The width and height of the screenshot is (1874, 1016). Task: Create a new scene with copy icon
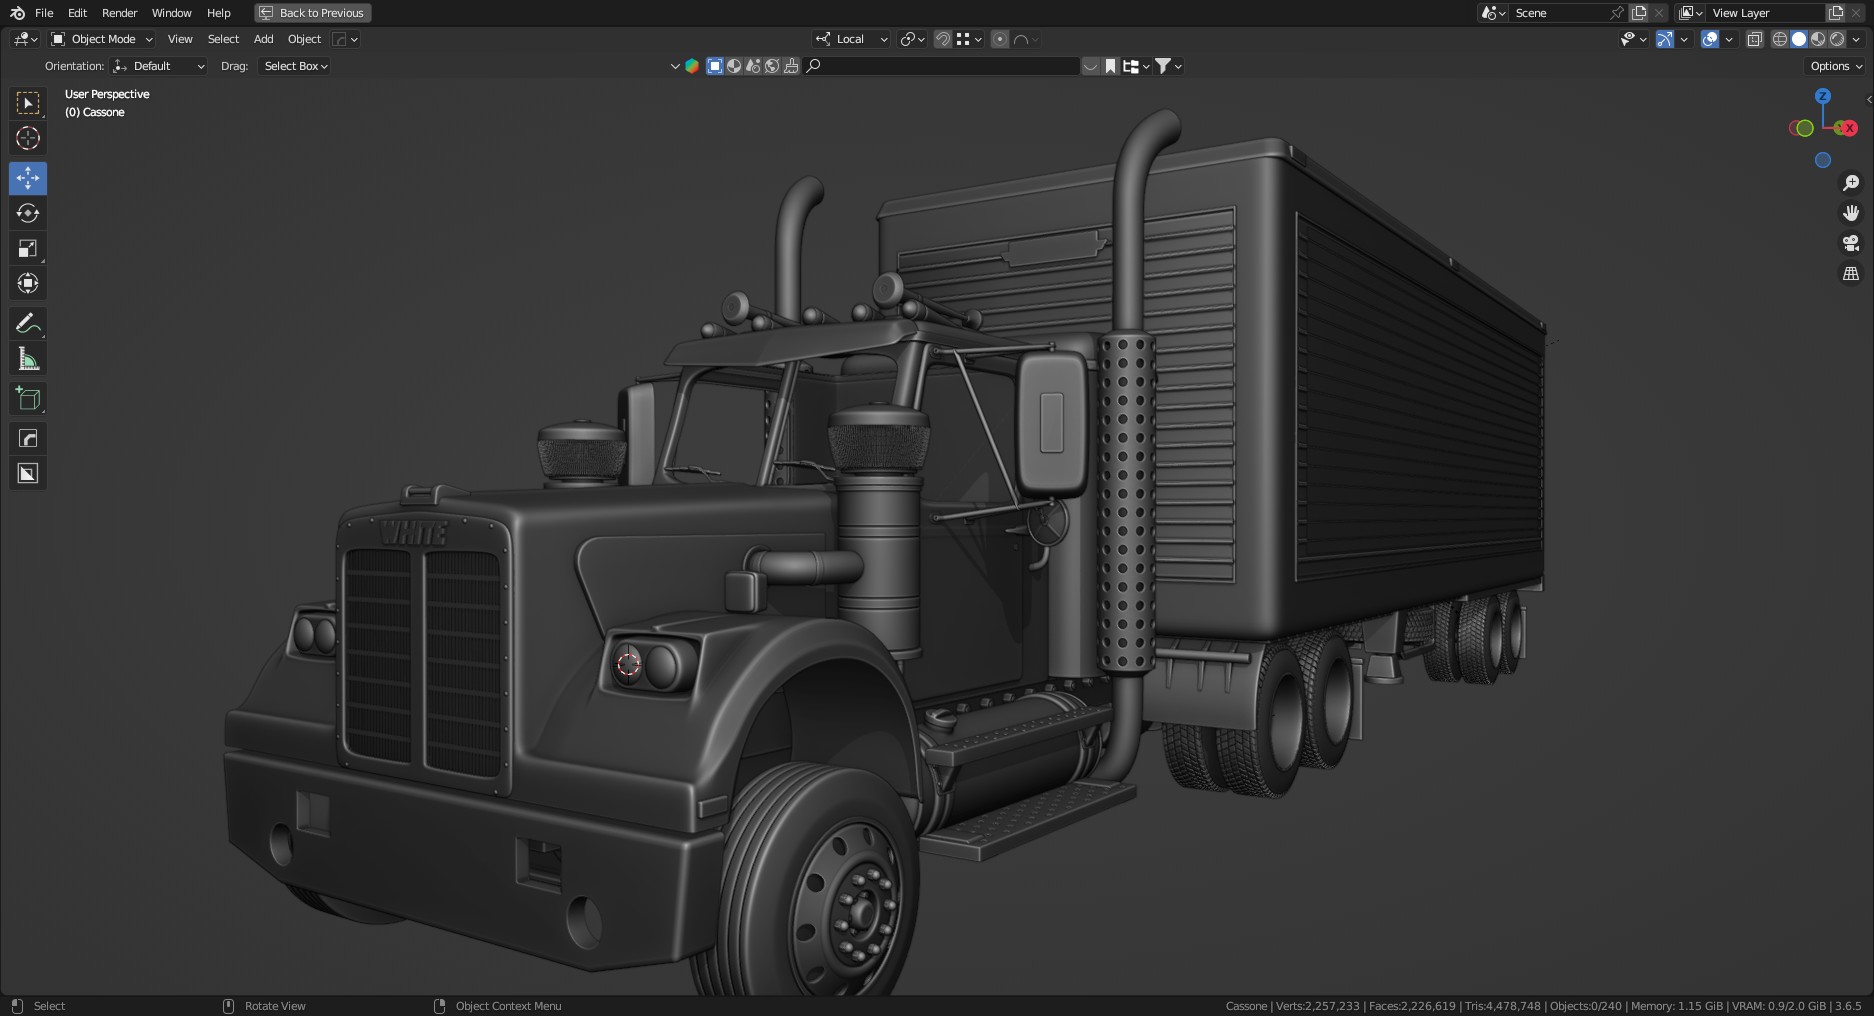tap(1639, 13)
